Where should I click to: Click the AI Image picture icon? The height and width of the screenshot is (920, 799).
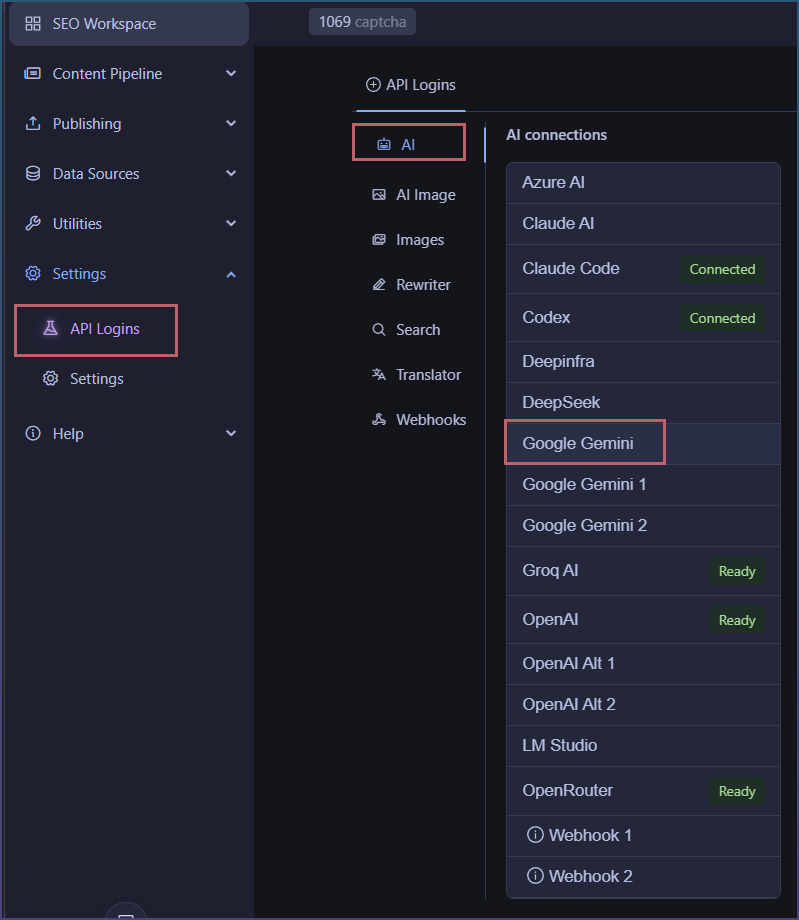(379, 194)
